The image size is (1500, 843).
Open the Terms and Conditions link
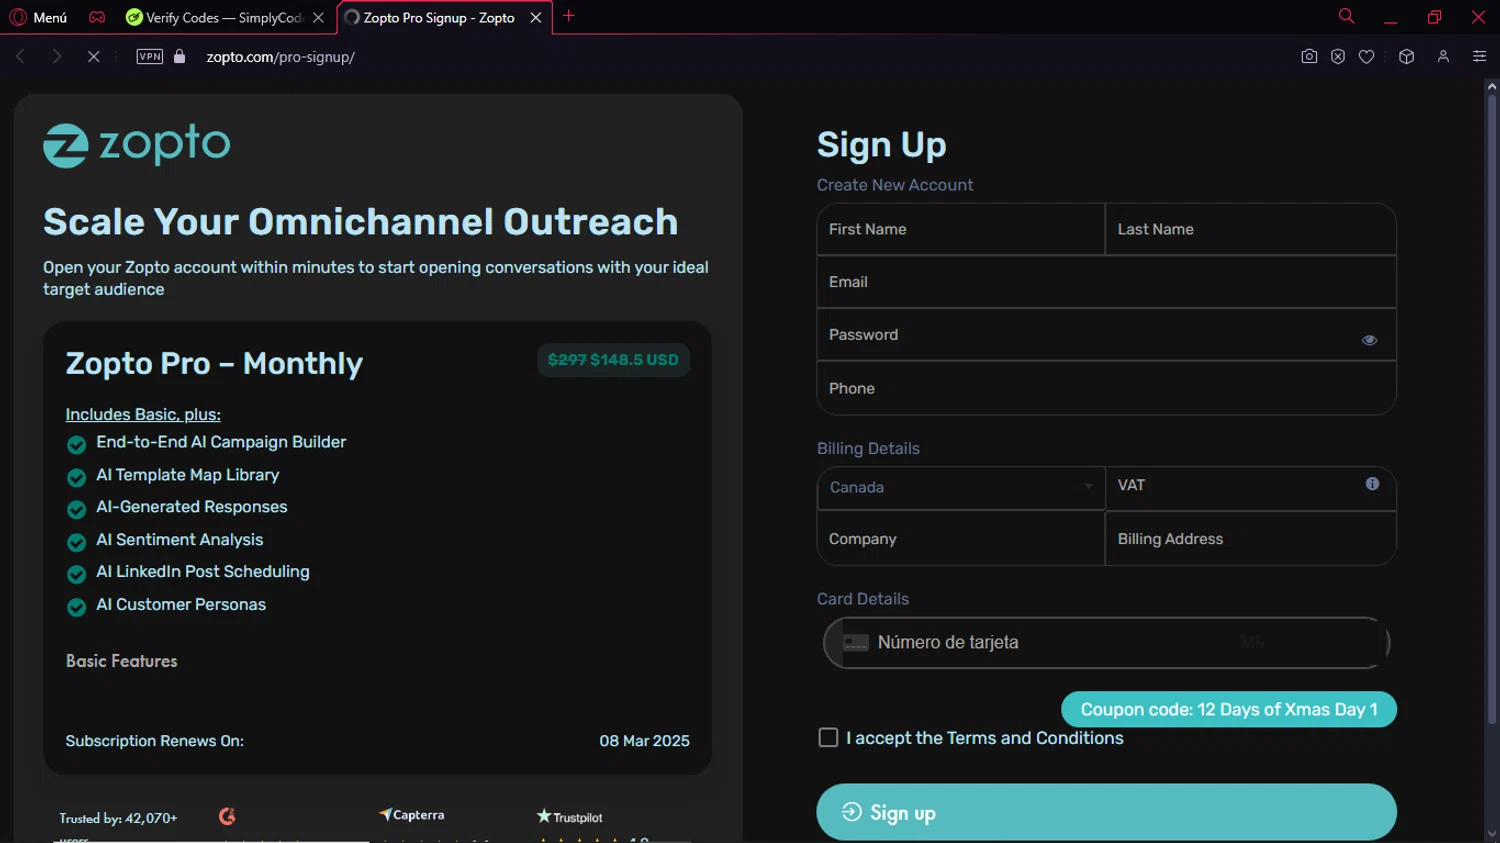(1035, 738)
